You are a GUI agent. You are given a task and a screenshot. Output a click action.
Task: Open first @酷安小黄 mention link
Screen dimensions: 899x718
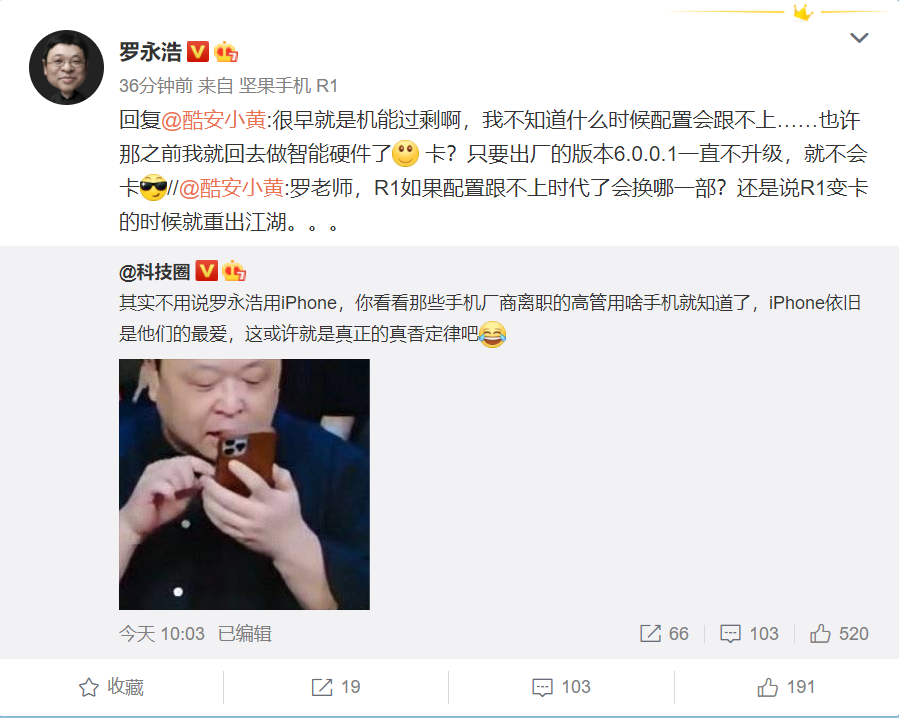(x=214, y=120)
